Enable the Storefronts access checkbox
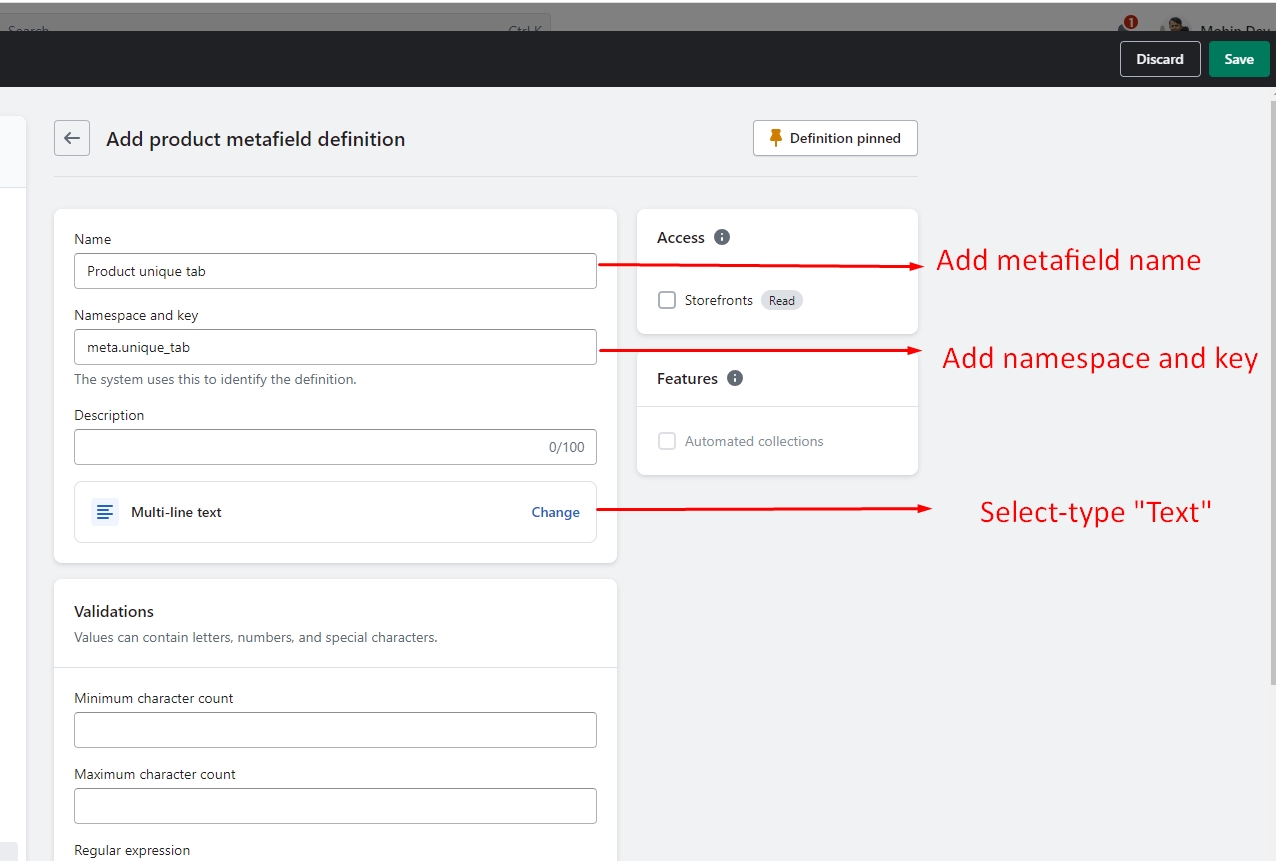This screenshot has width=1276, height=861. coord(667,301)
